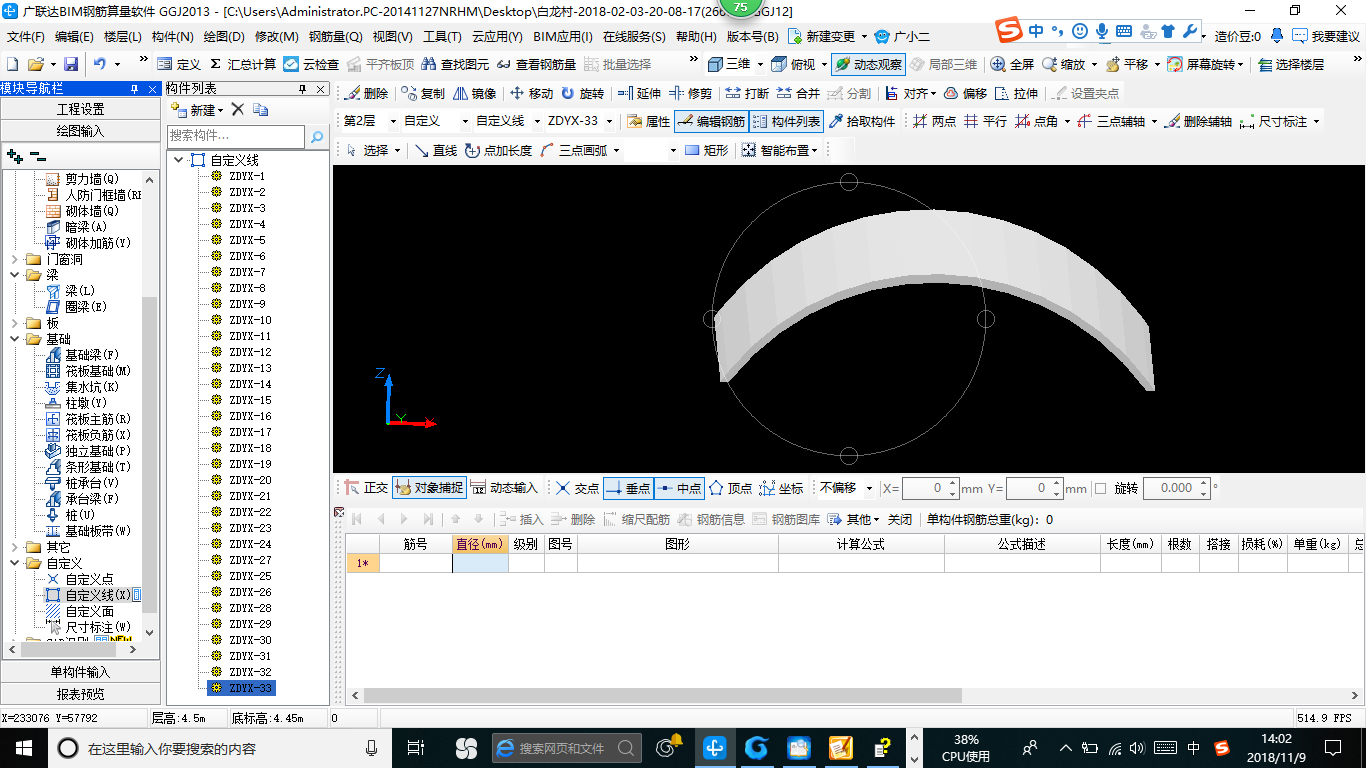Click the rebar table horizontal scrollbar
The image size is (1366, 768).
(x=662, y=695)
